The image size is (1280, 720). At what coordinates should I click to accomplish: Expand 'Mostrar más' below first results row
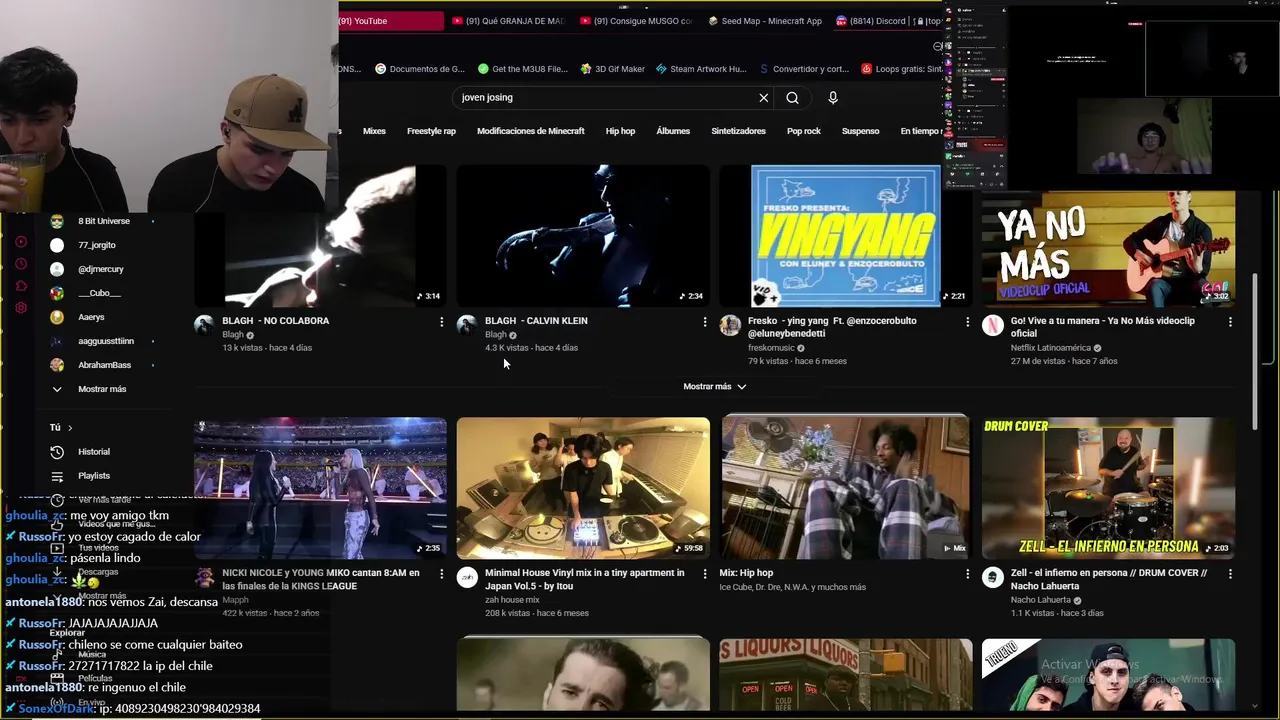pos(714,386)
